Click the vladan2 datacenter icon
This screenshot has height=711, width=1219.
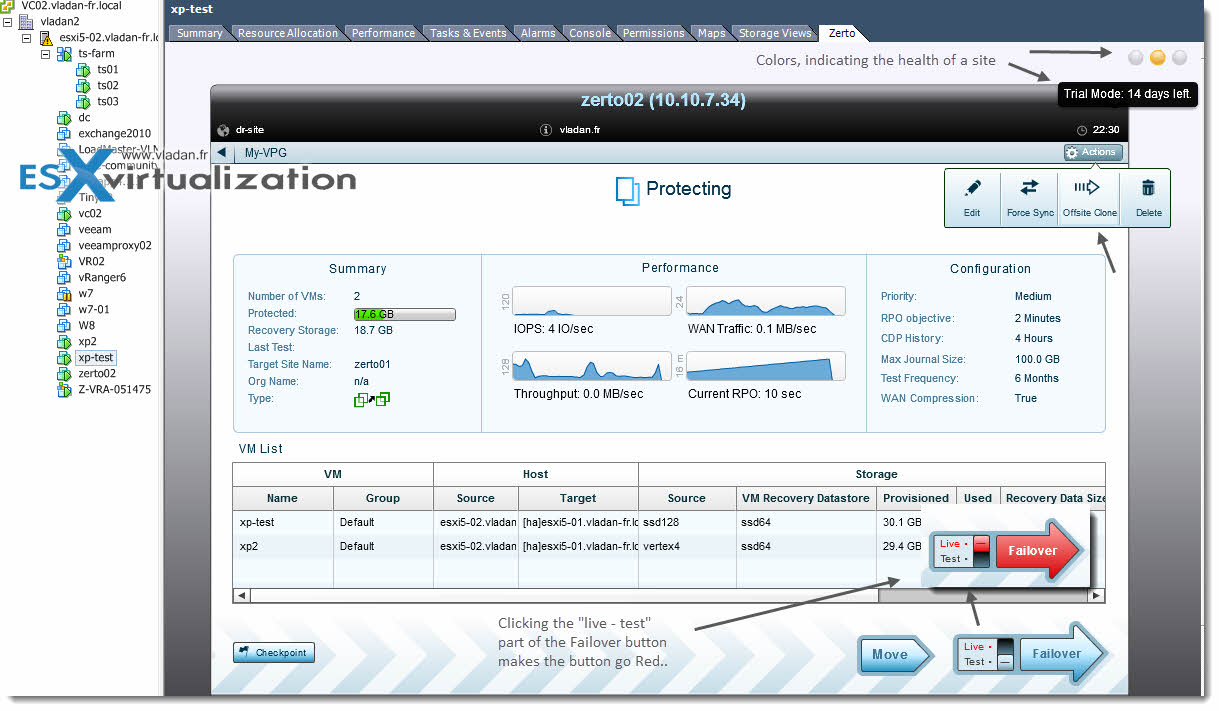(x=27, y=22)
